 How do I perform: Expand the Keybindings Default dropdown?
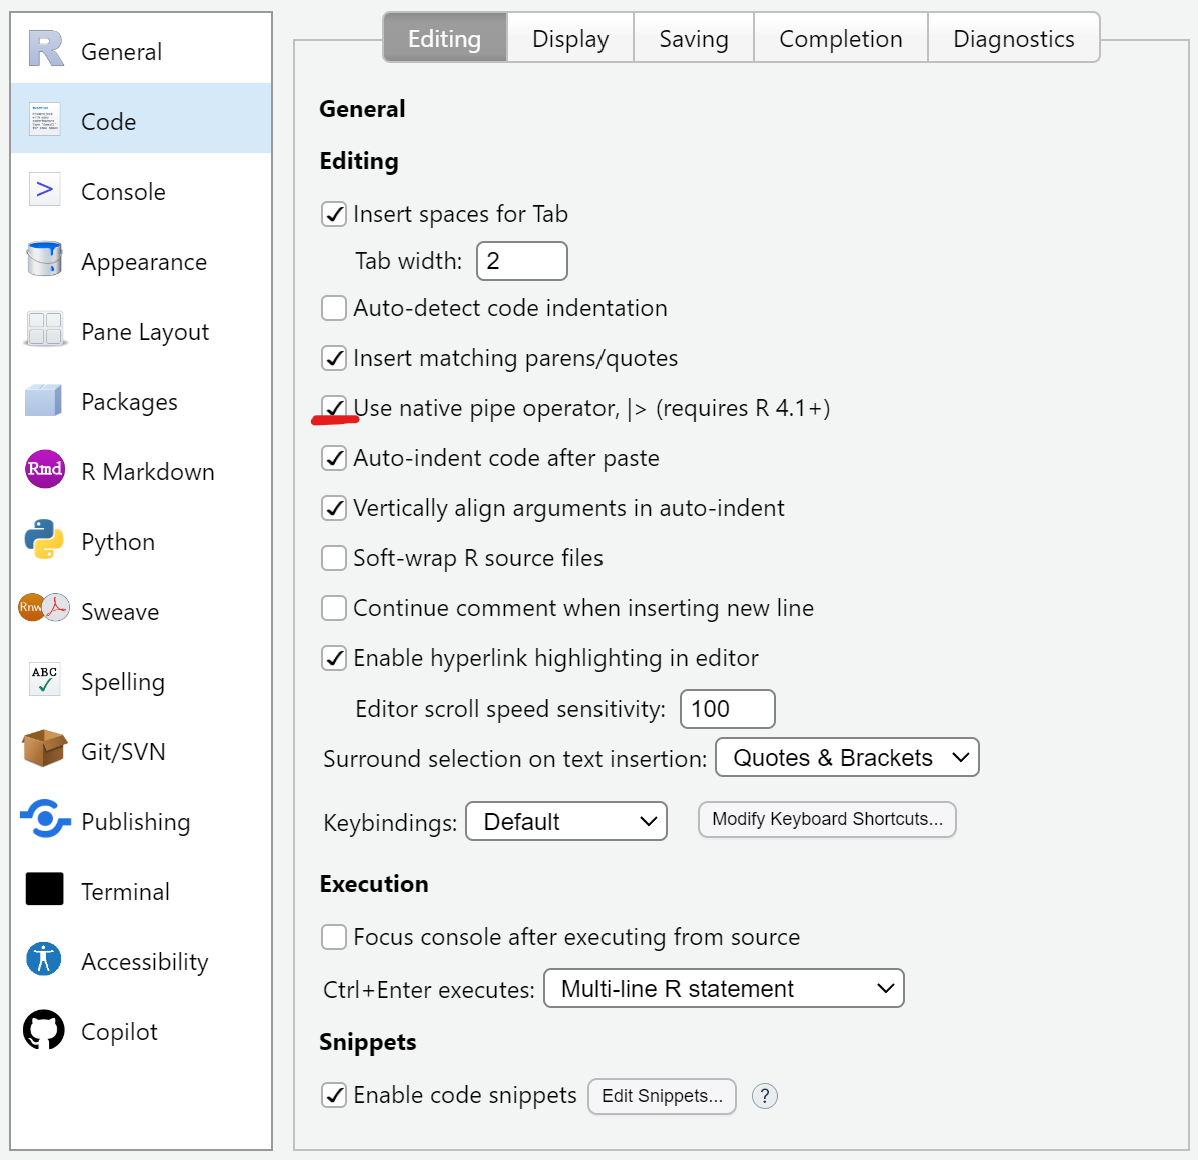pyautogui.click(x=566, y=822)
